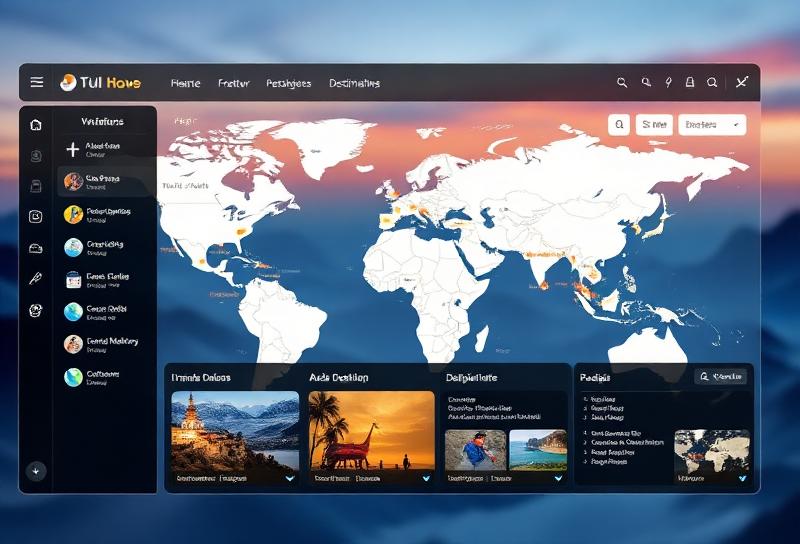Open the Destinations tab in top navigation

(354, 84)
